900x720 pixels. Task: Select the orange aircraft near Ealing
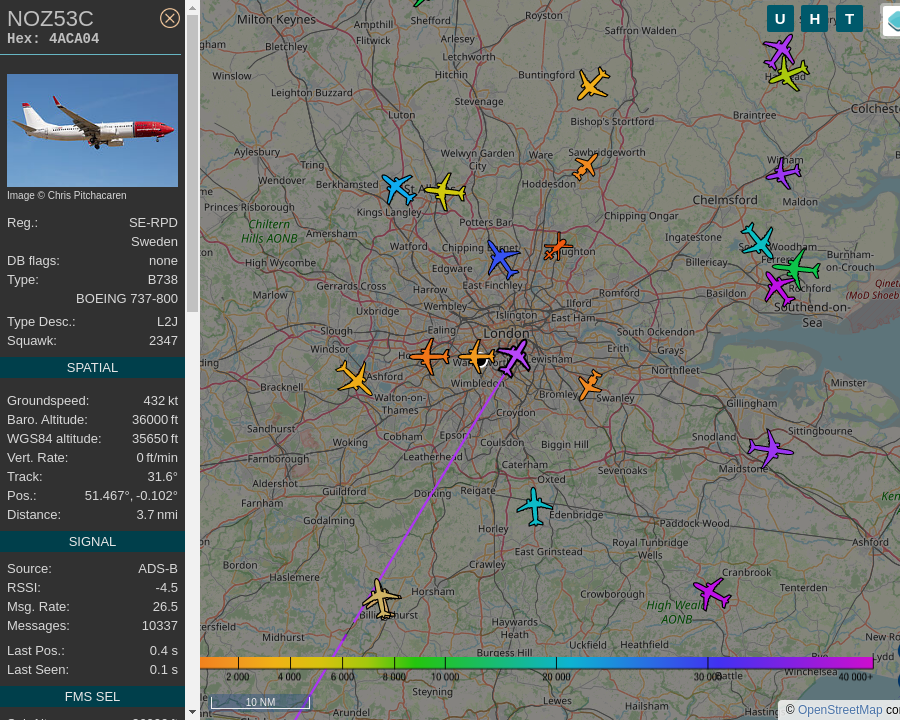tap(429, 356)
